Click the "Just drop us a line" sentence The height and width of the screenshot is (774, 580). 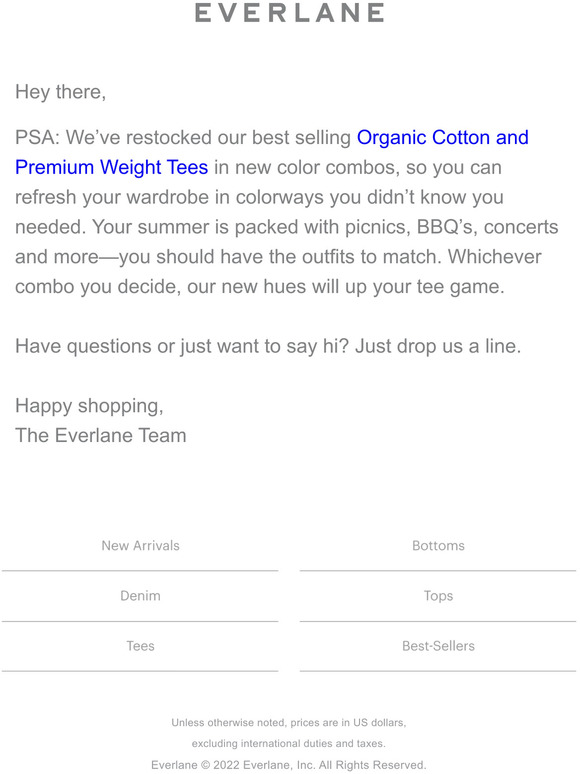438,346
